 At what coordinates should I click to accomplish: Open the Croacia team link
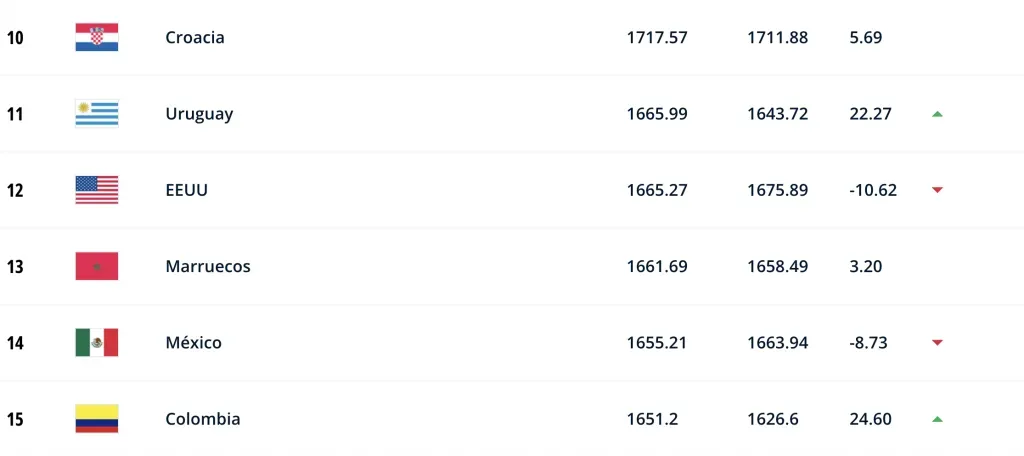195,38
